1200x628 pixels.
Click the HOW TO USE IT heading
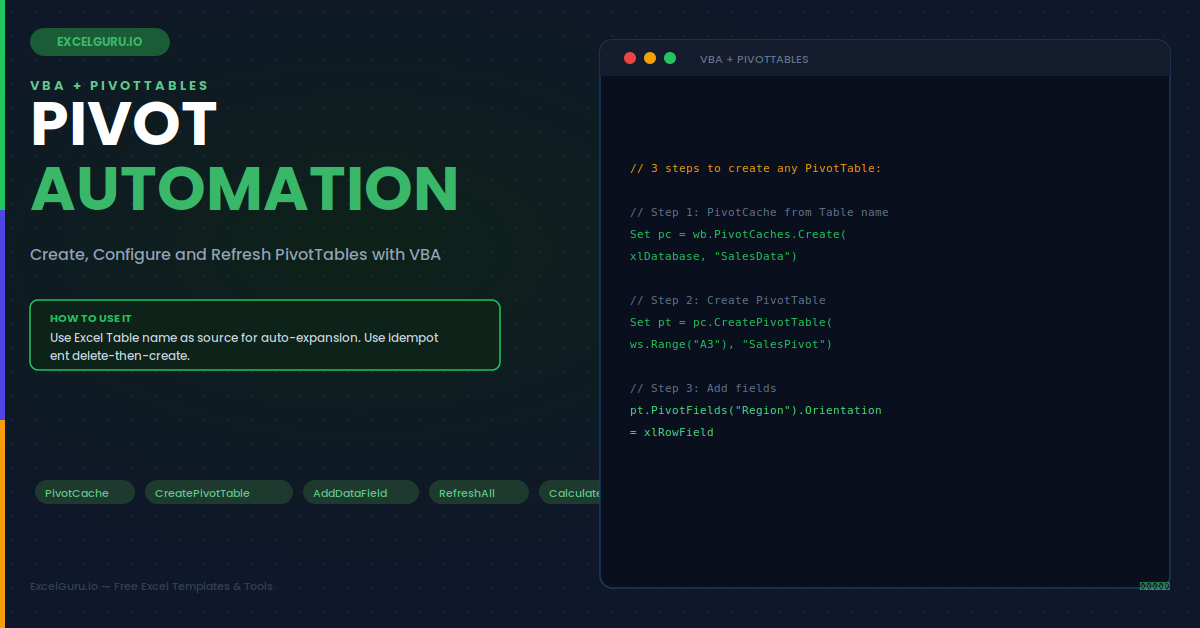[x=91, y=318]
